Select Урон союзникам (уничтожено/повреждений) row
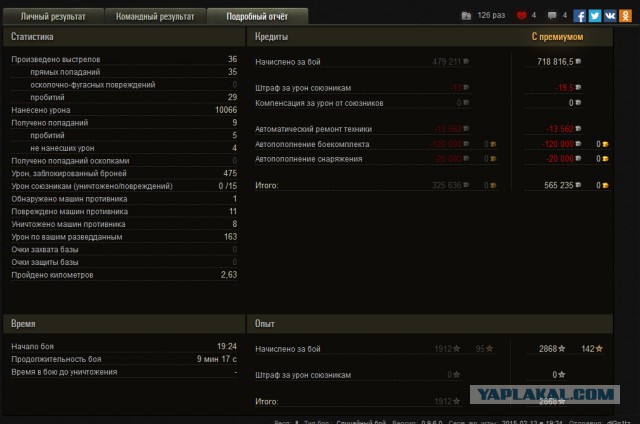The height and width of the screenshot is (424, 640). tap(124, 186)
